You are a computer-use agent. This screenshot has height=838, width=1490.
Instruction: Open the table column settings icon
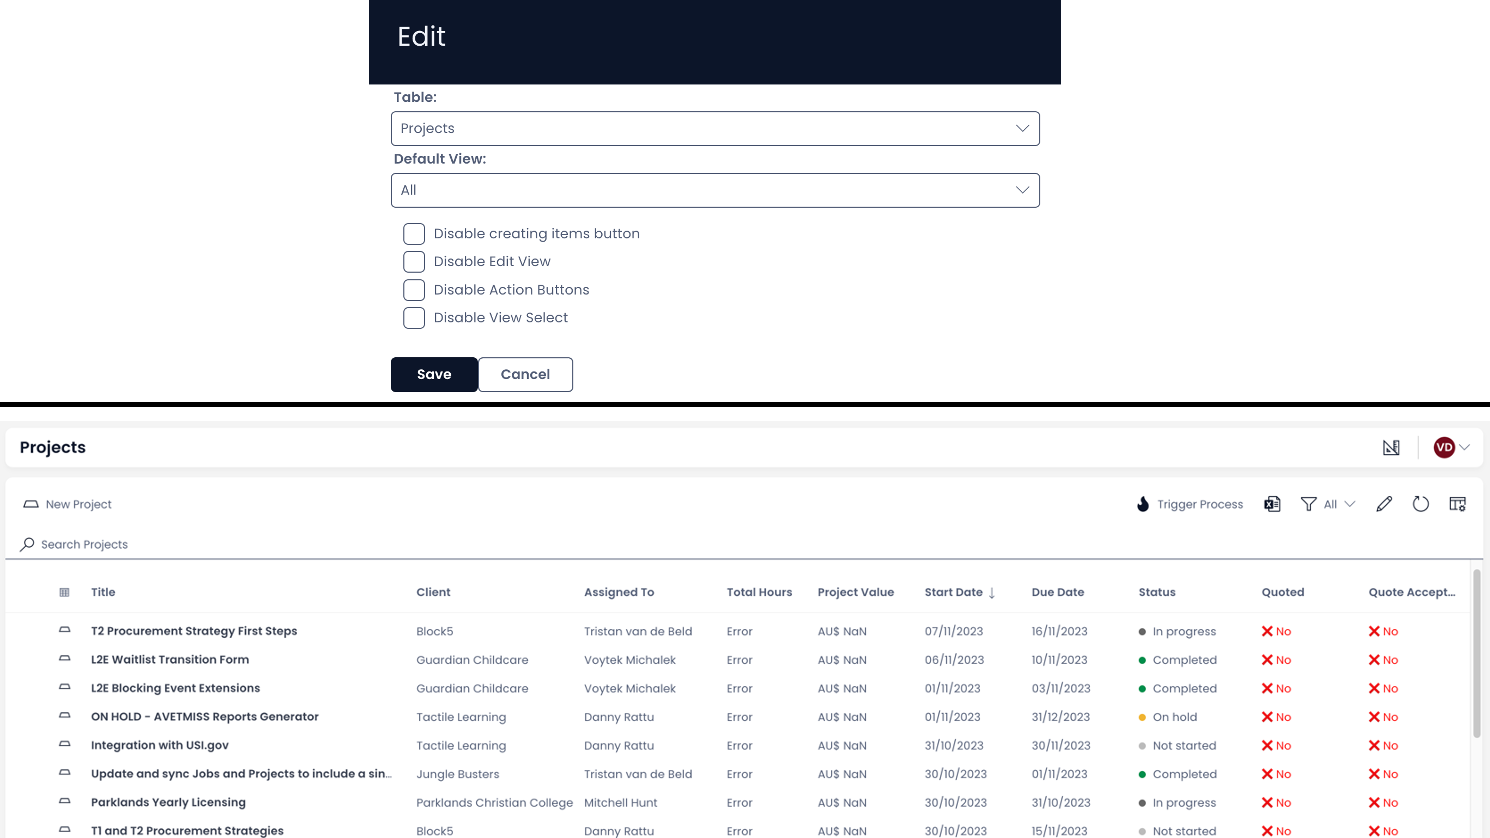pos(1458,504)
